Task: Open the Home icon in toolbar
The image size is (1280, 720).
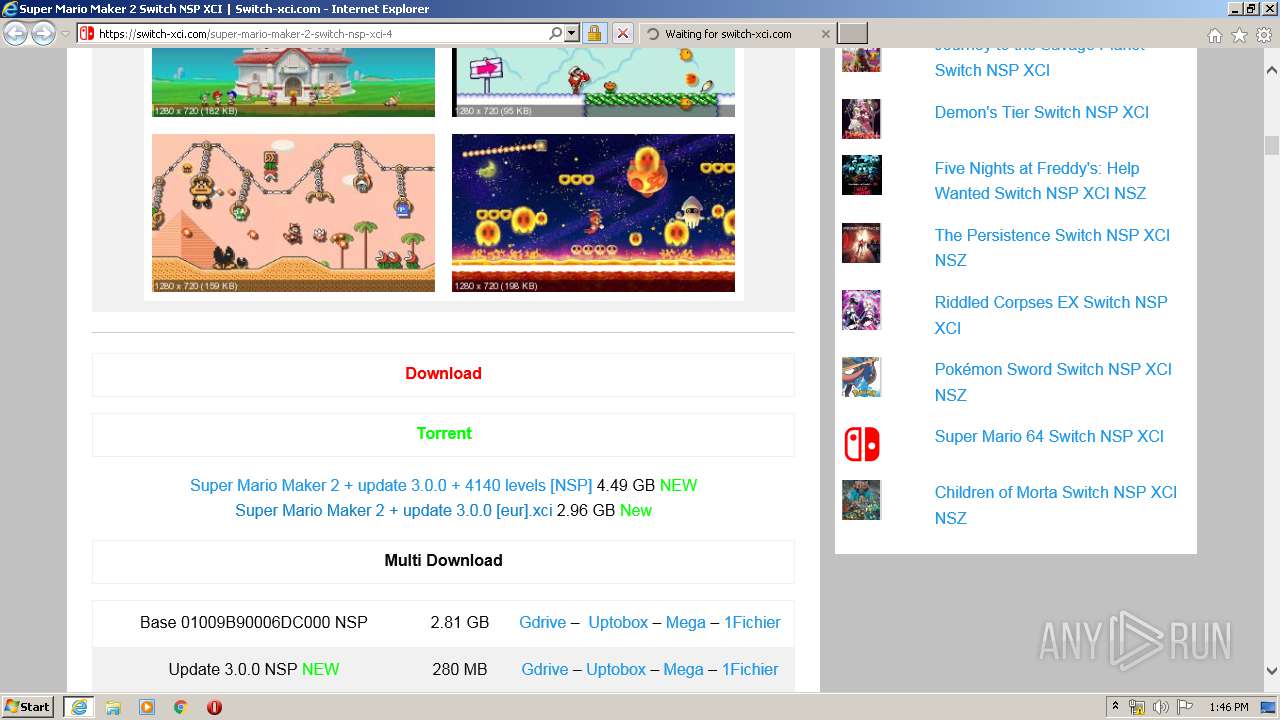Action: coord(1214,35)
